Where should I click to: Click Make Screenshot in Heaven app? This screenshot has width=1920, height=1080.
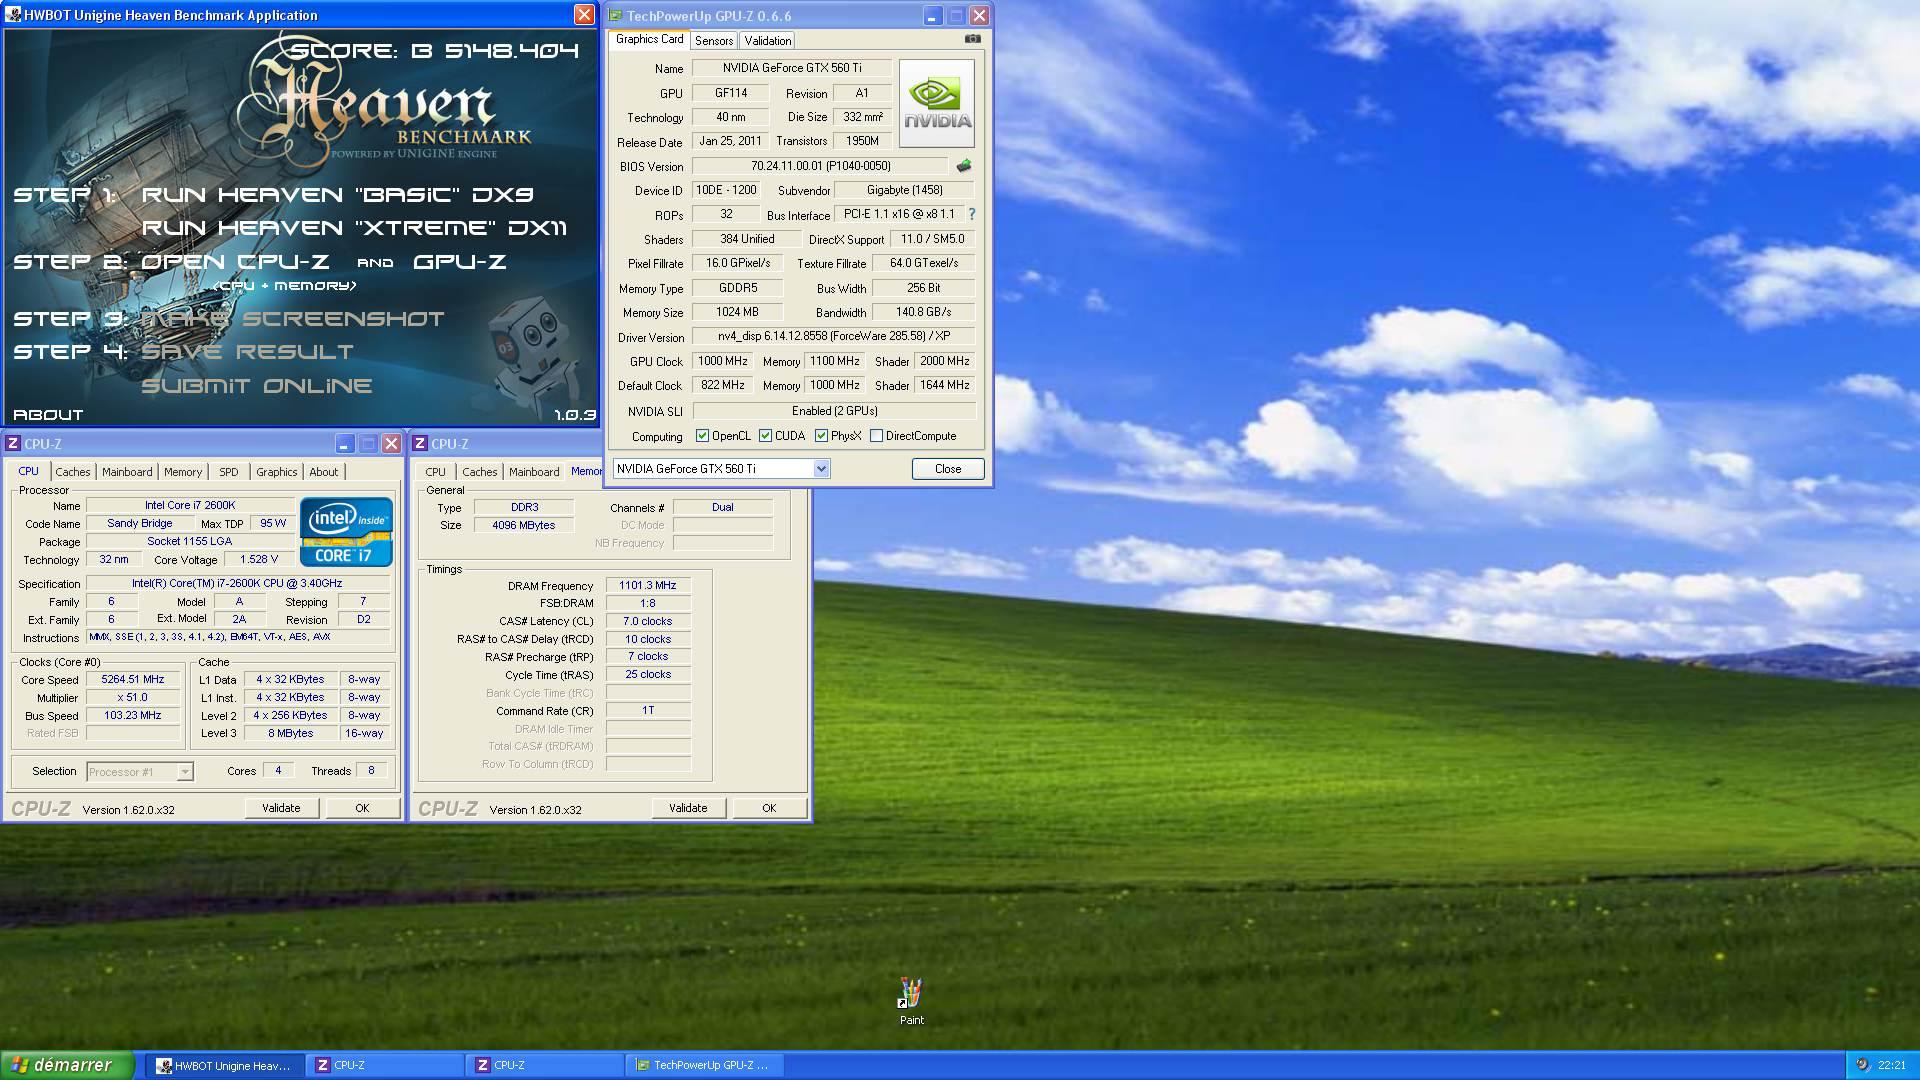tap(292, 319)
